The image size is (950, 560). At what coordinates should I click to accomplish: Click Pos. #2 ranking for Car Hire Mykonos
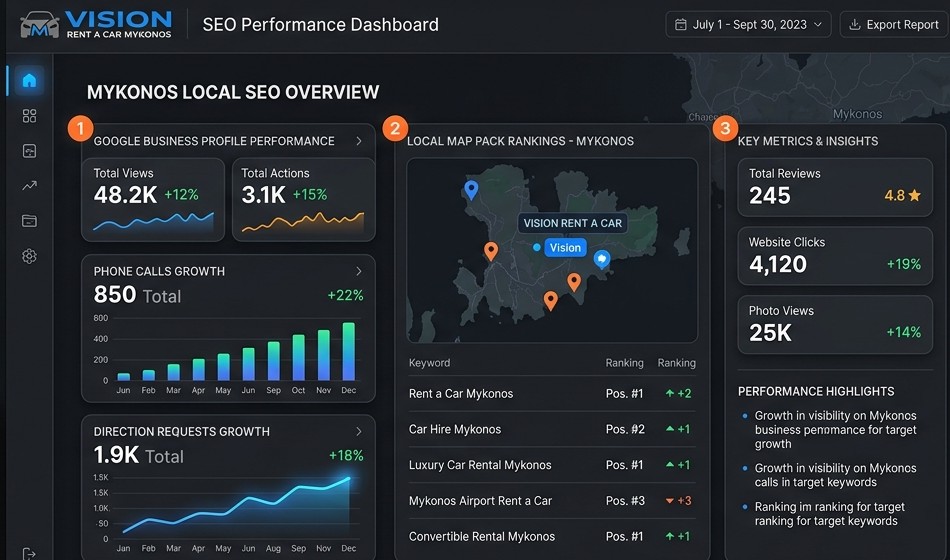click(x=625, y=429)
